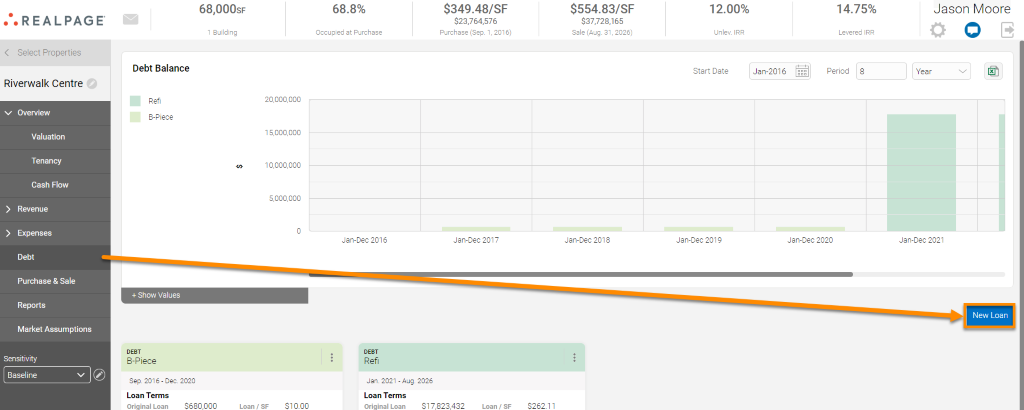The image size is (1024, 410).
Task: Export debt balance chart to Excel
Action: click(x=993, y=71)
